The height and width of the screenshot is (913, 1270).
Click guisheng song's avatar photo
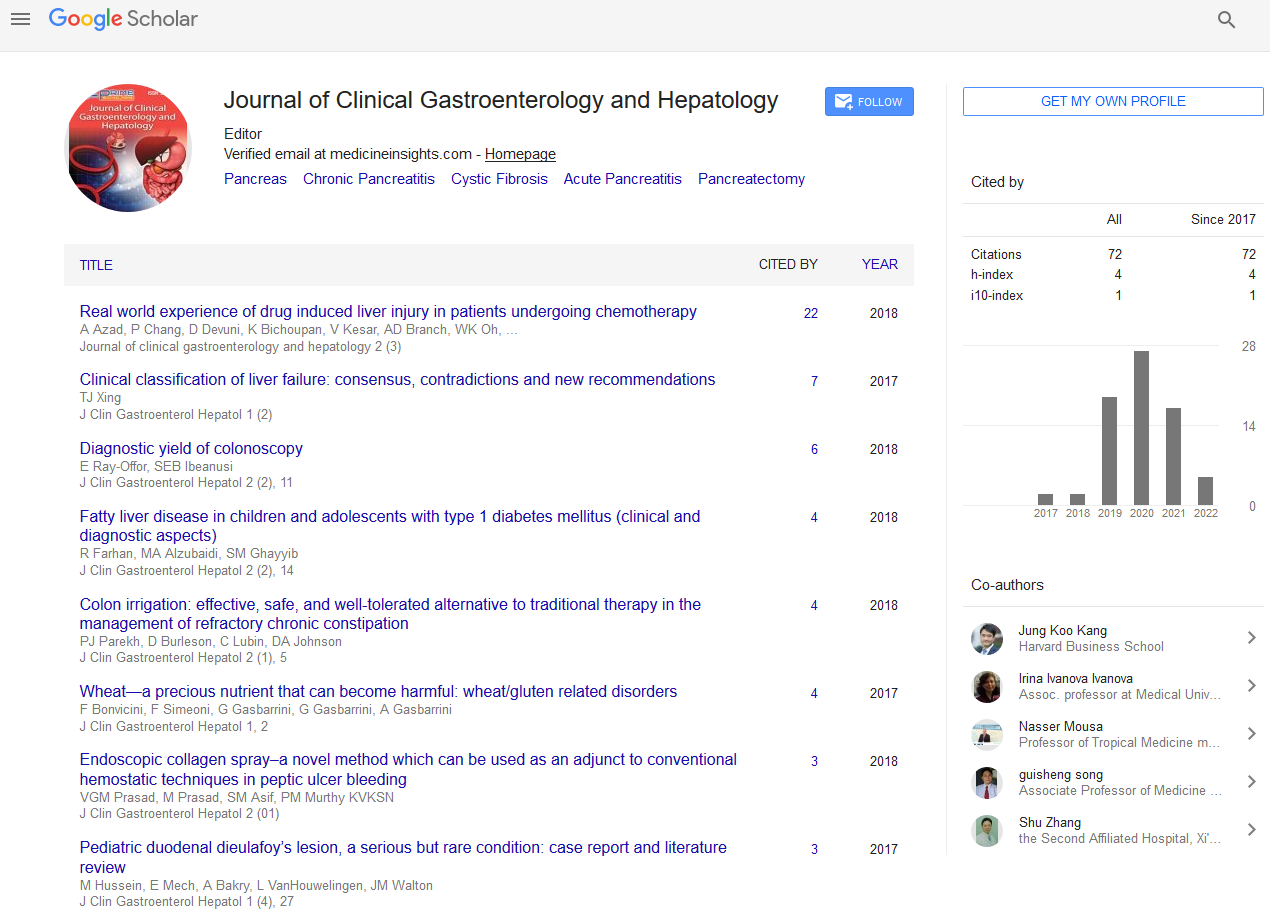987,782
